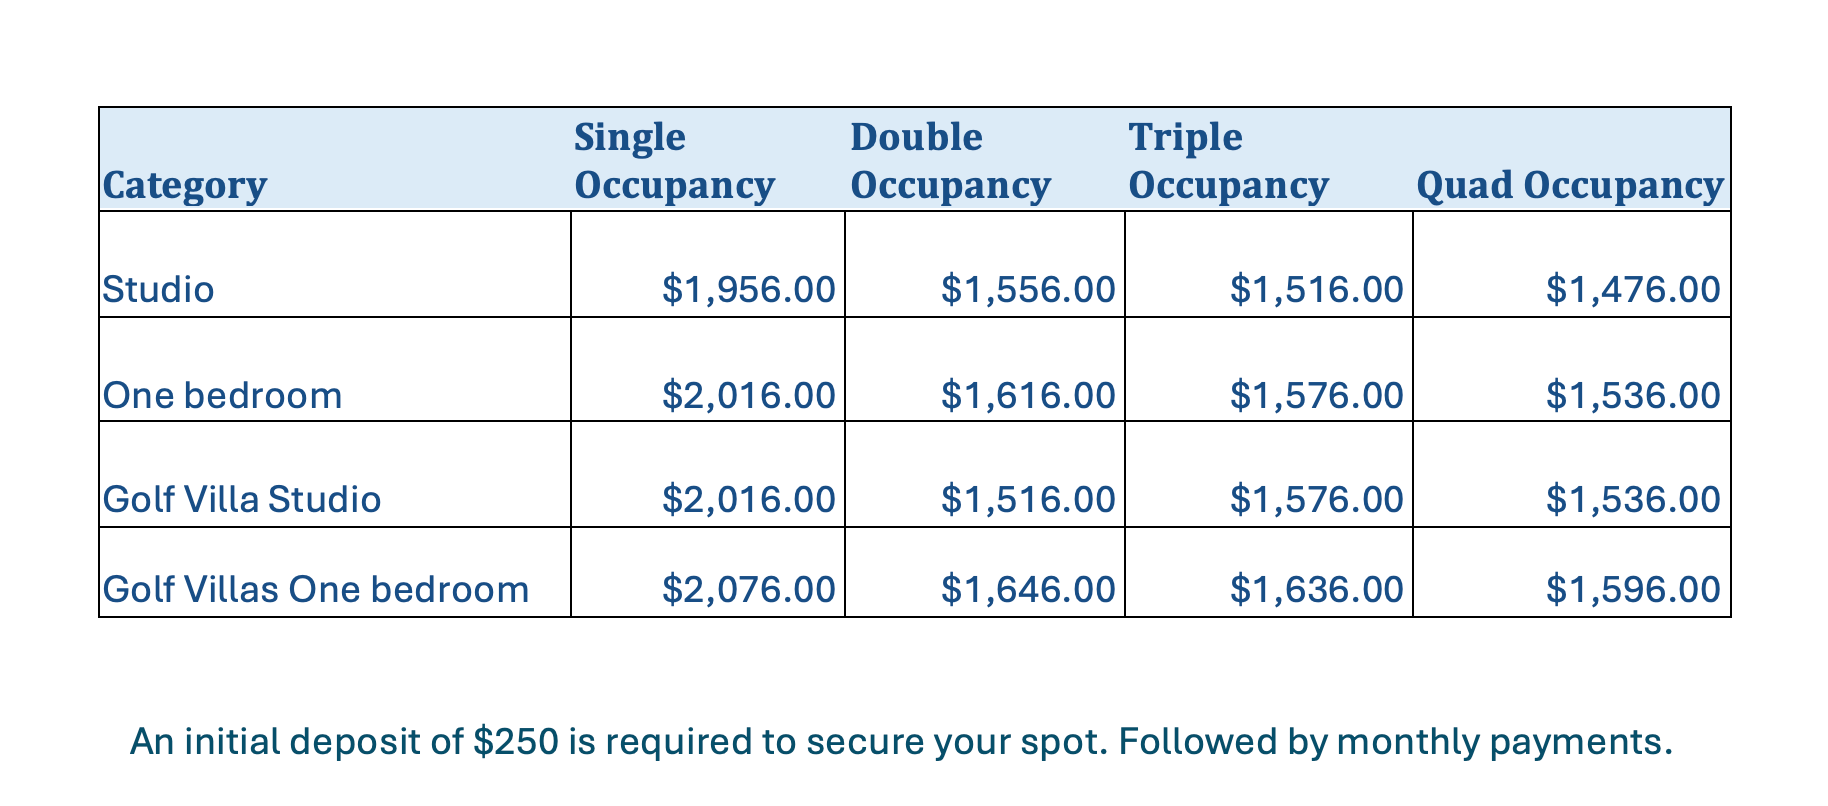Click the Quad Occupancy column header
This screenshot has height=806, width=1828.
1570,185
